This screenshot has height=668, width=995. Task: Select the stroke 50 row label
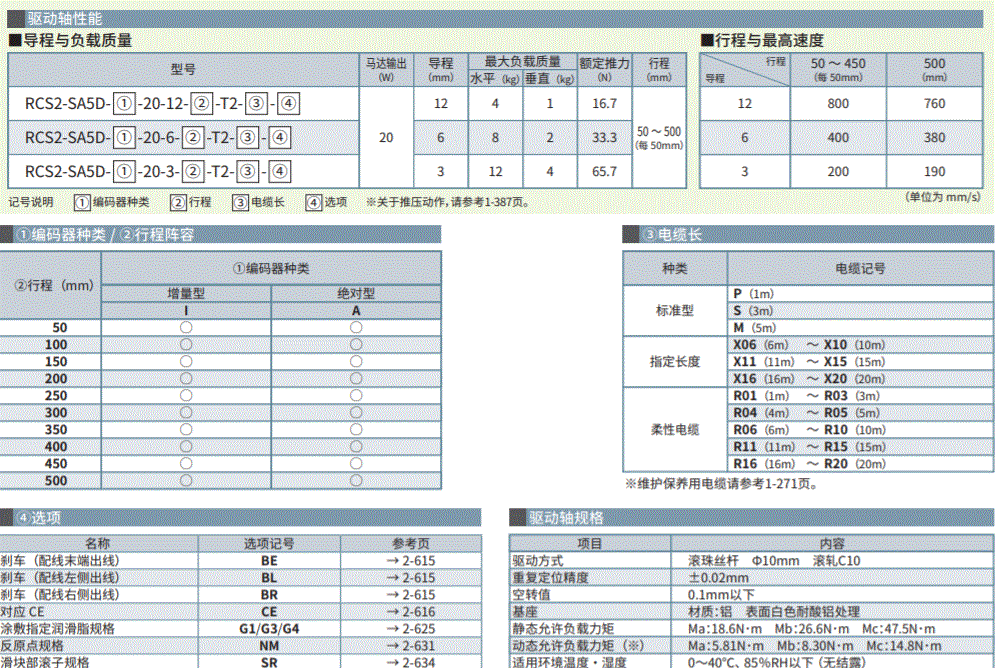point(60,327)
